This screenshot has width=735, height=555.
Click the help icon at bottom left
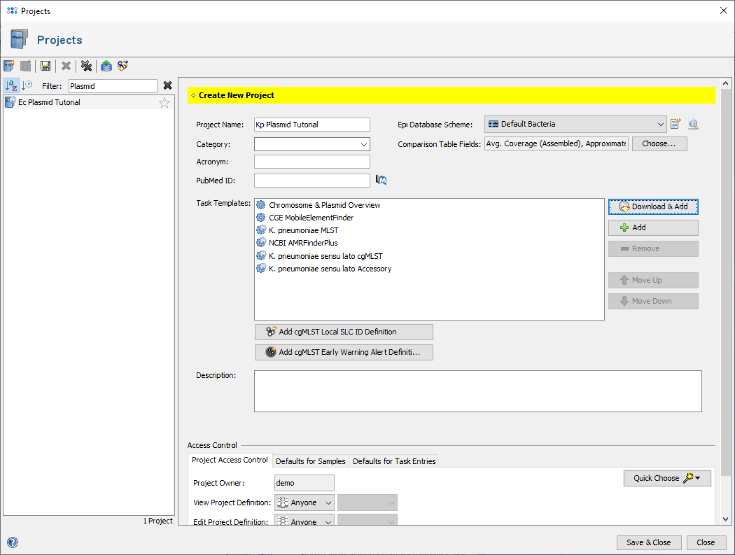pos(12,542)
